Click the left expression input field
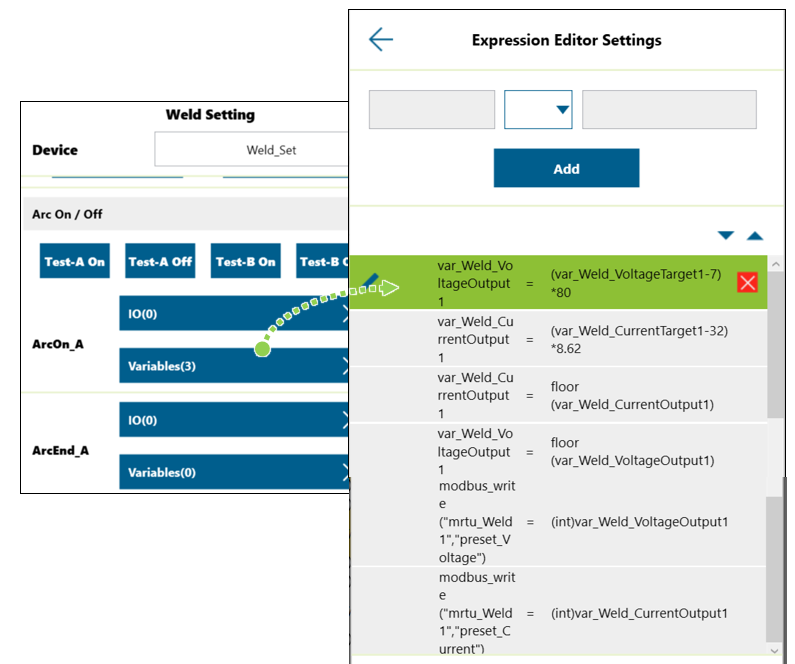 click(432, 110)
